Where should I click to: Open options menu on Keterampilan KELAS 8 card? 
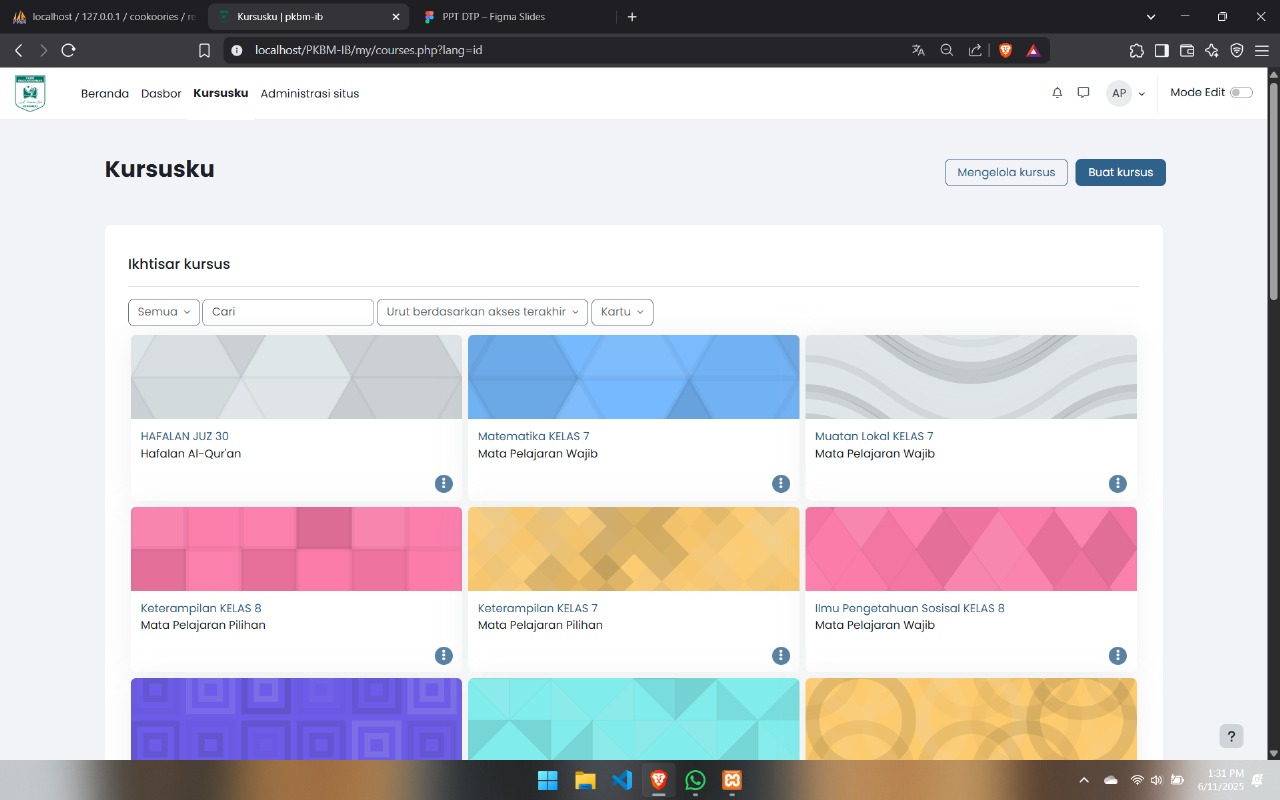pyautogui.click(x=444, y=655)
